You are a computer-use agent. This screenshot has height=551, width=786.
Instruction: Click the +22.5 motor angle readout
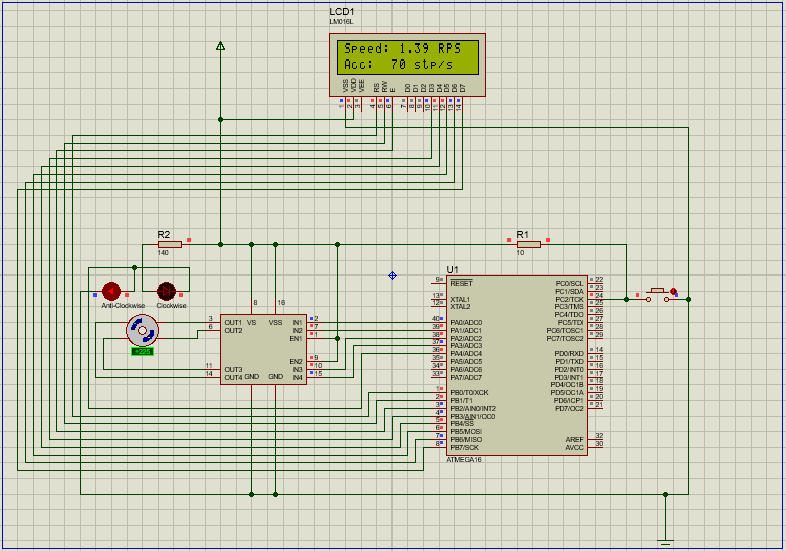point(142,351)
